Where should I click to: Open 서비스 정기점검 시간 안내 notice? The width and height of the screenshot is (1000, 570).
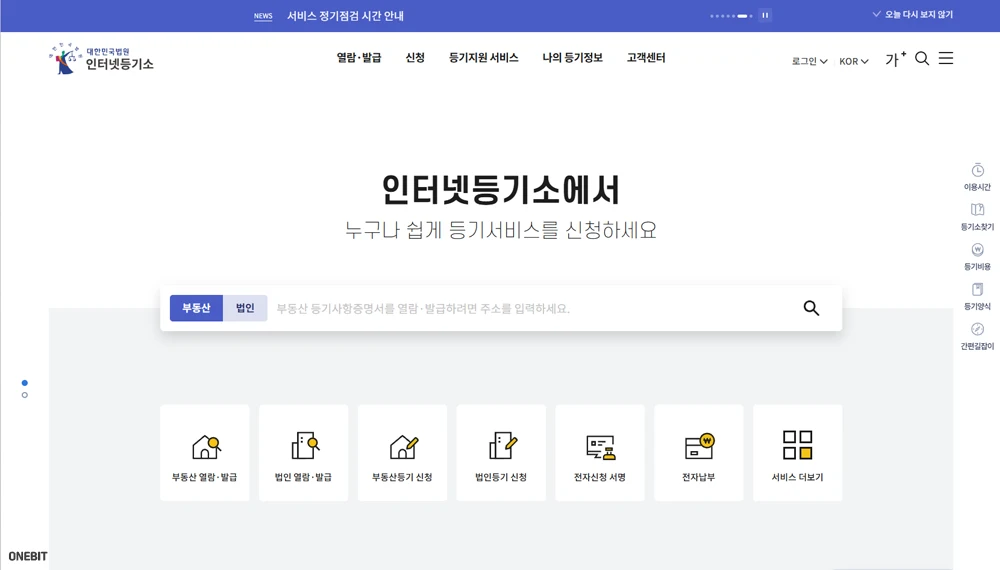tap(345, 16)
